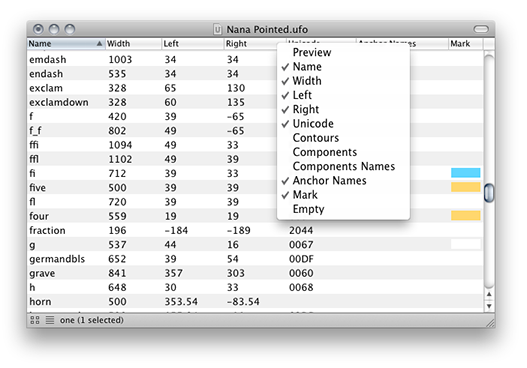Enable the Contours column

tap(343, 138)
